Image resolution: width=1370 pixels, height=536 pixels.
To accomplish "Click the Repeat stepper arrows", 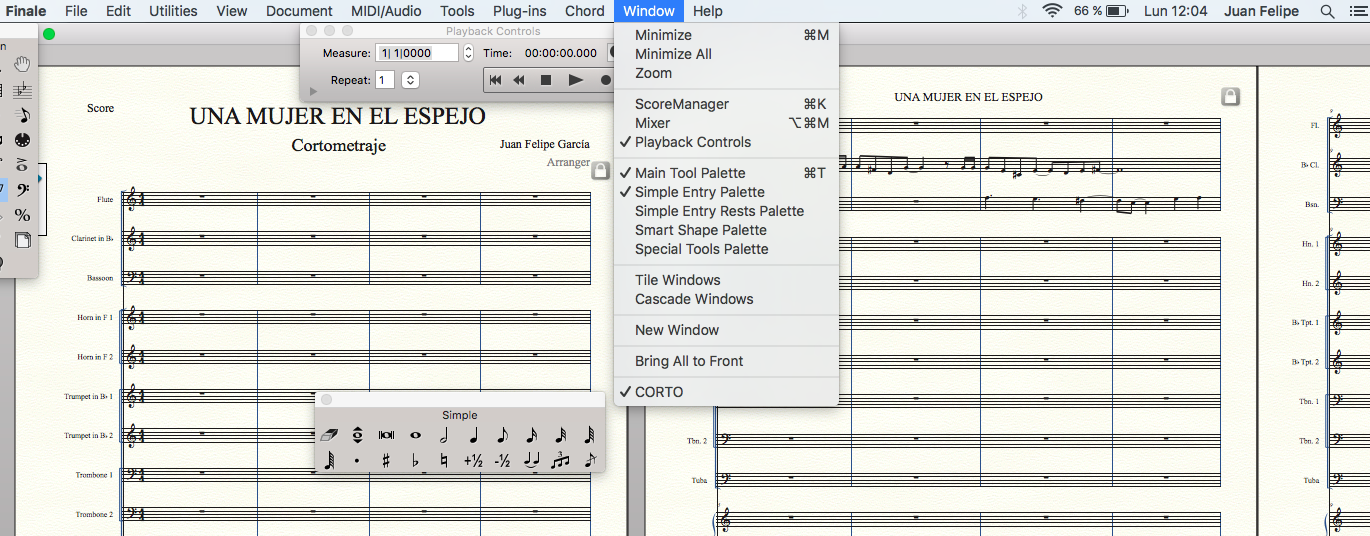I will point(410,80).
